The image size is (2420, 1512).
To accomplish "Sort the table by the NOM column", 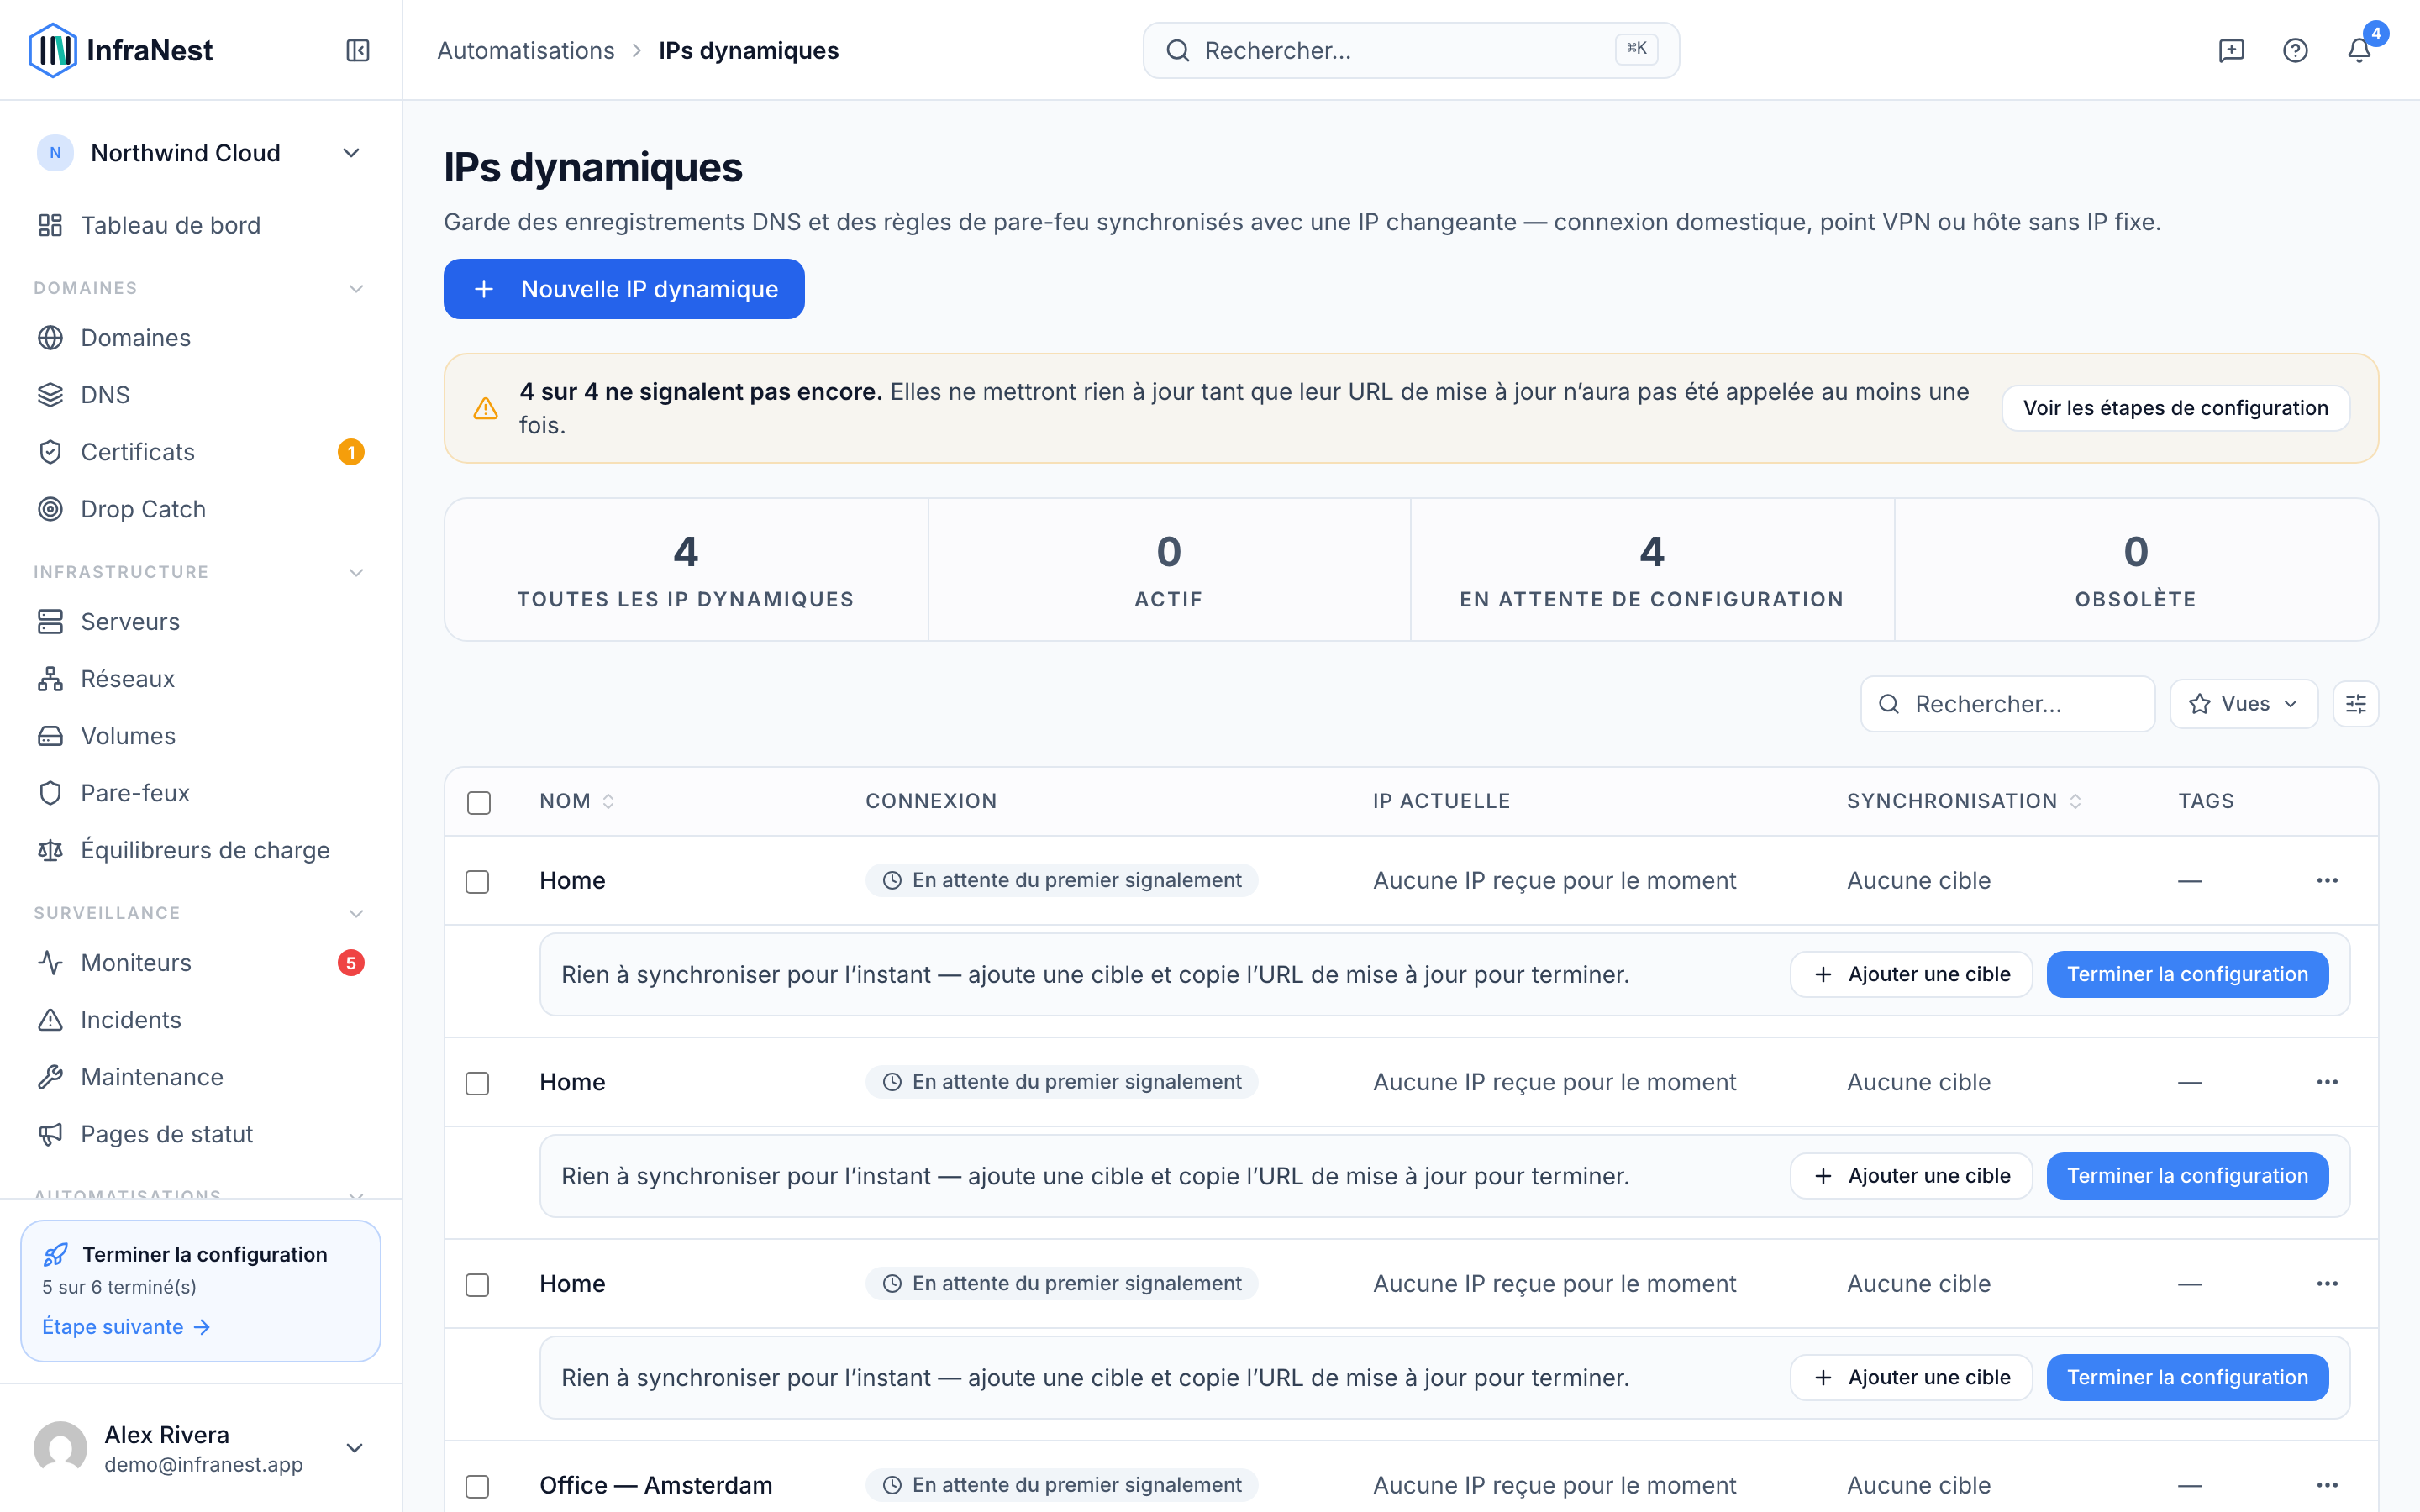I will pyautogui.click(x=577, y=801).
